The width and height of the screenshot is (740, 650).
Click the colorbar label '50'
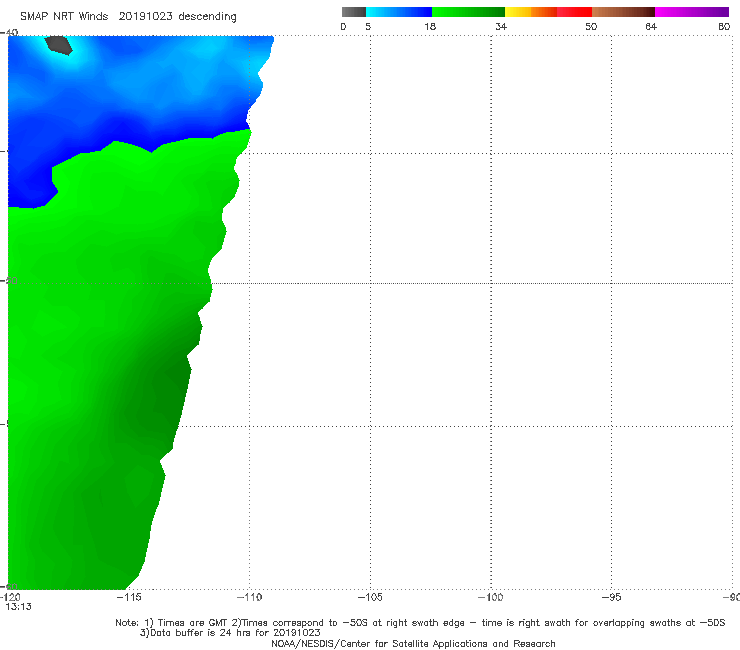pos(591,26)
